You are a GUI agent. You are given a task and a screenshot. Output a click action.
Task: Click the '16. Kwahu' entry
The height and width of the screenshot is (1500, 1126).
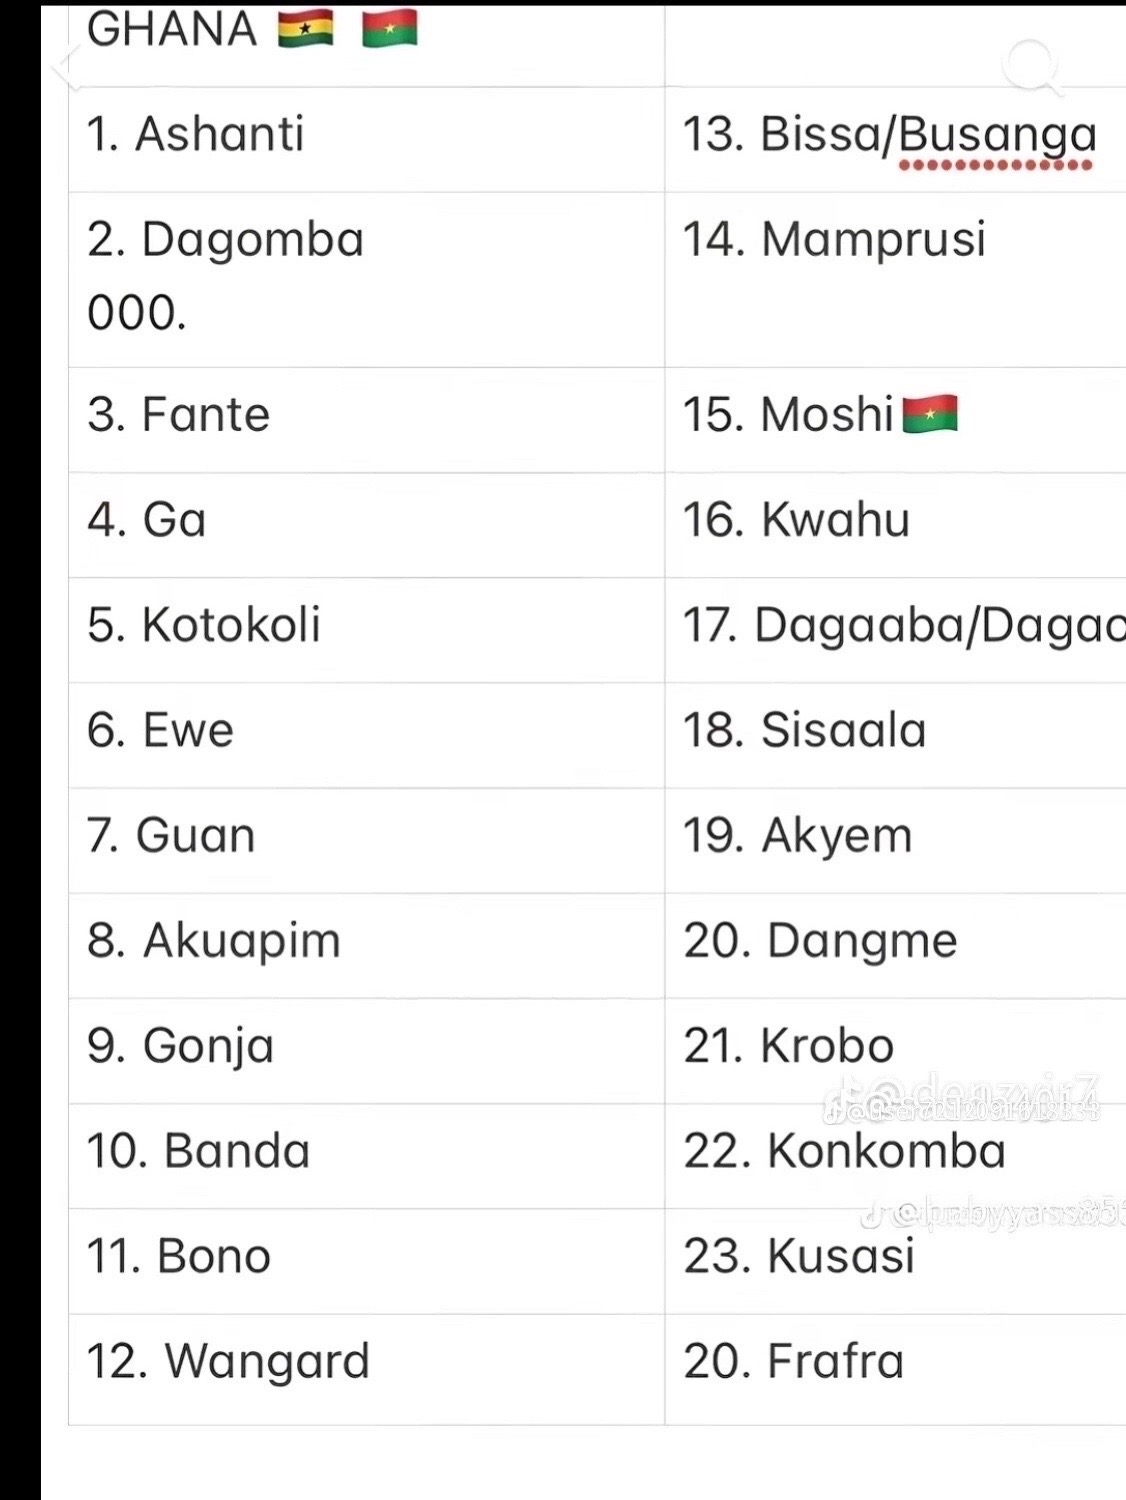[796, 520]
